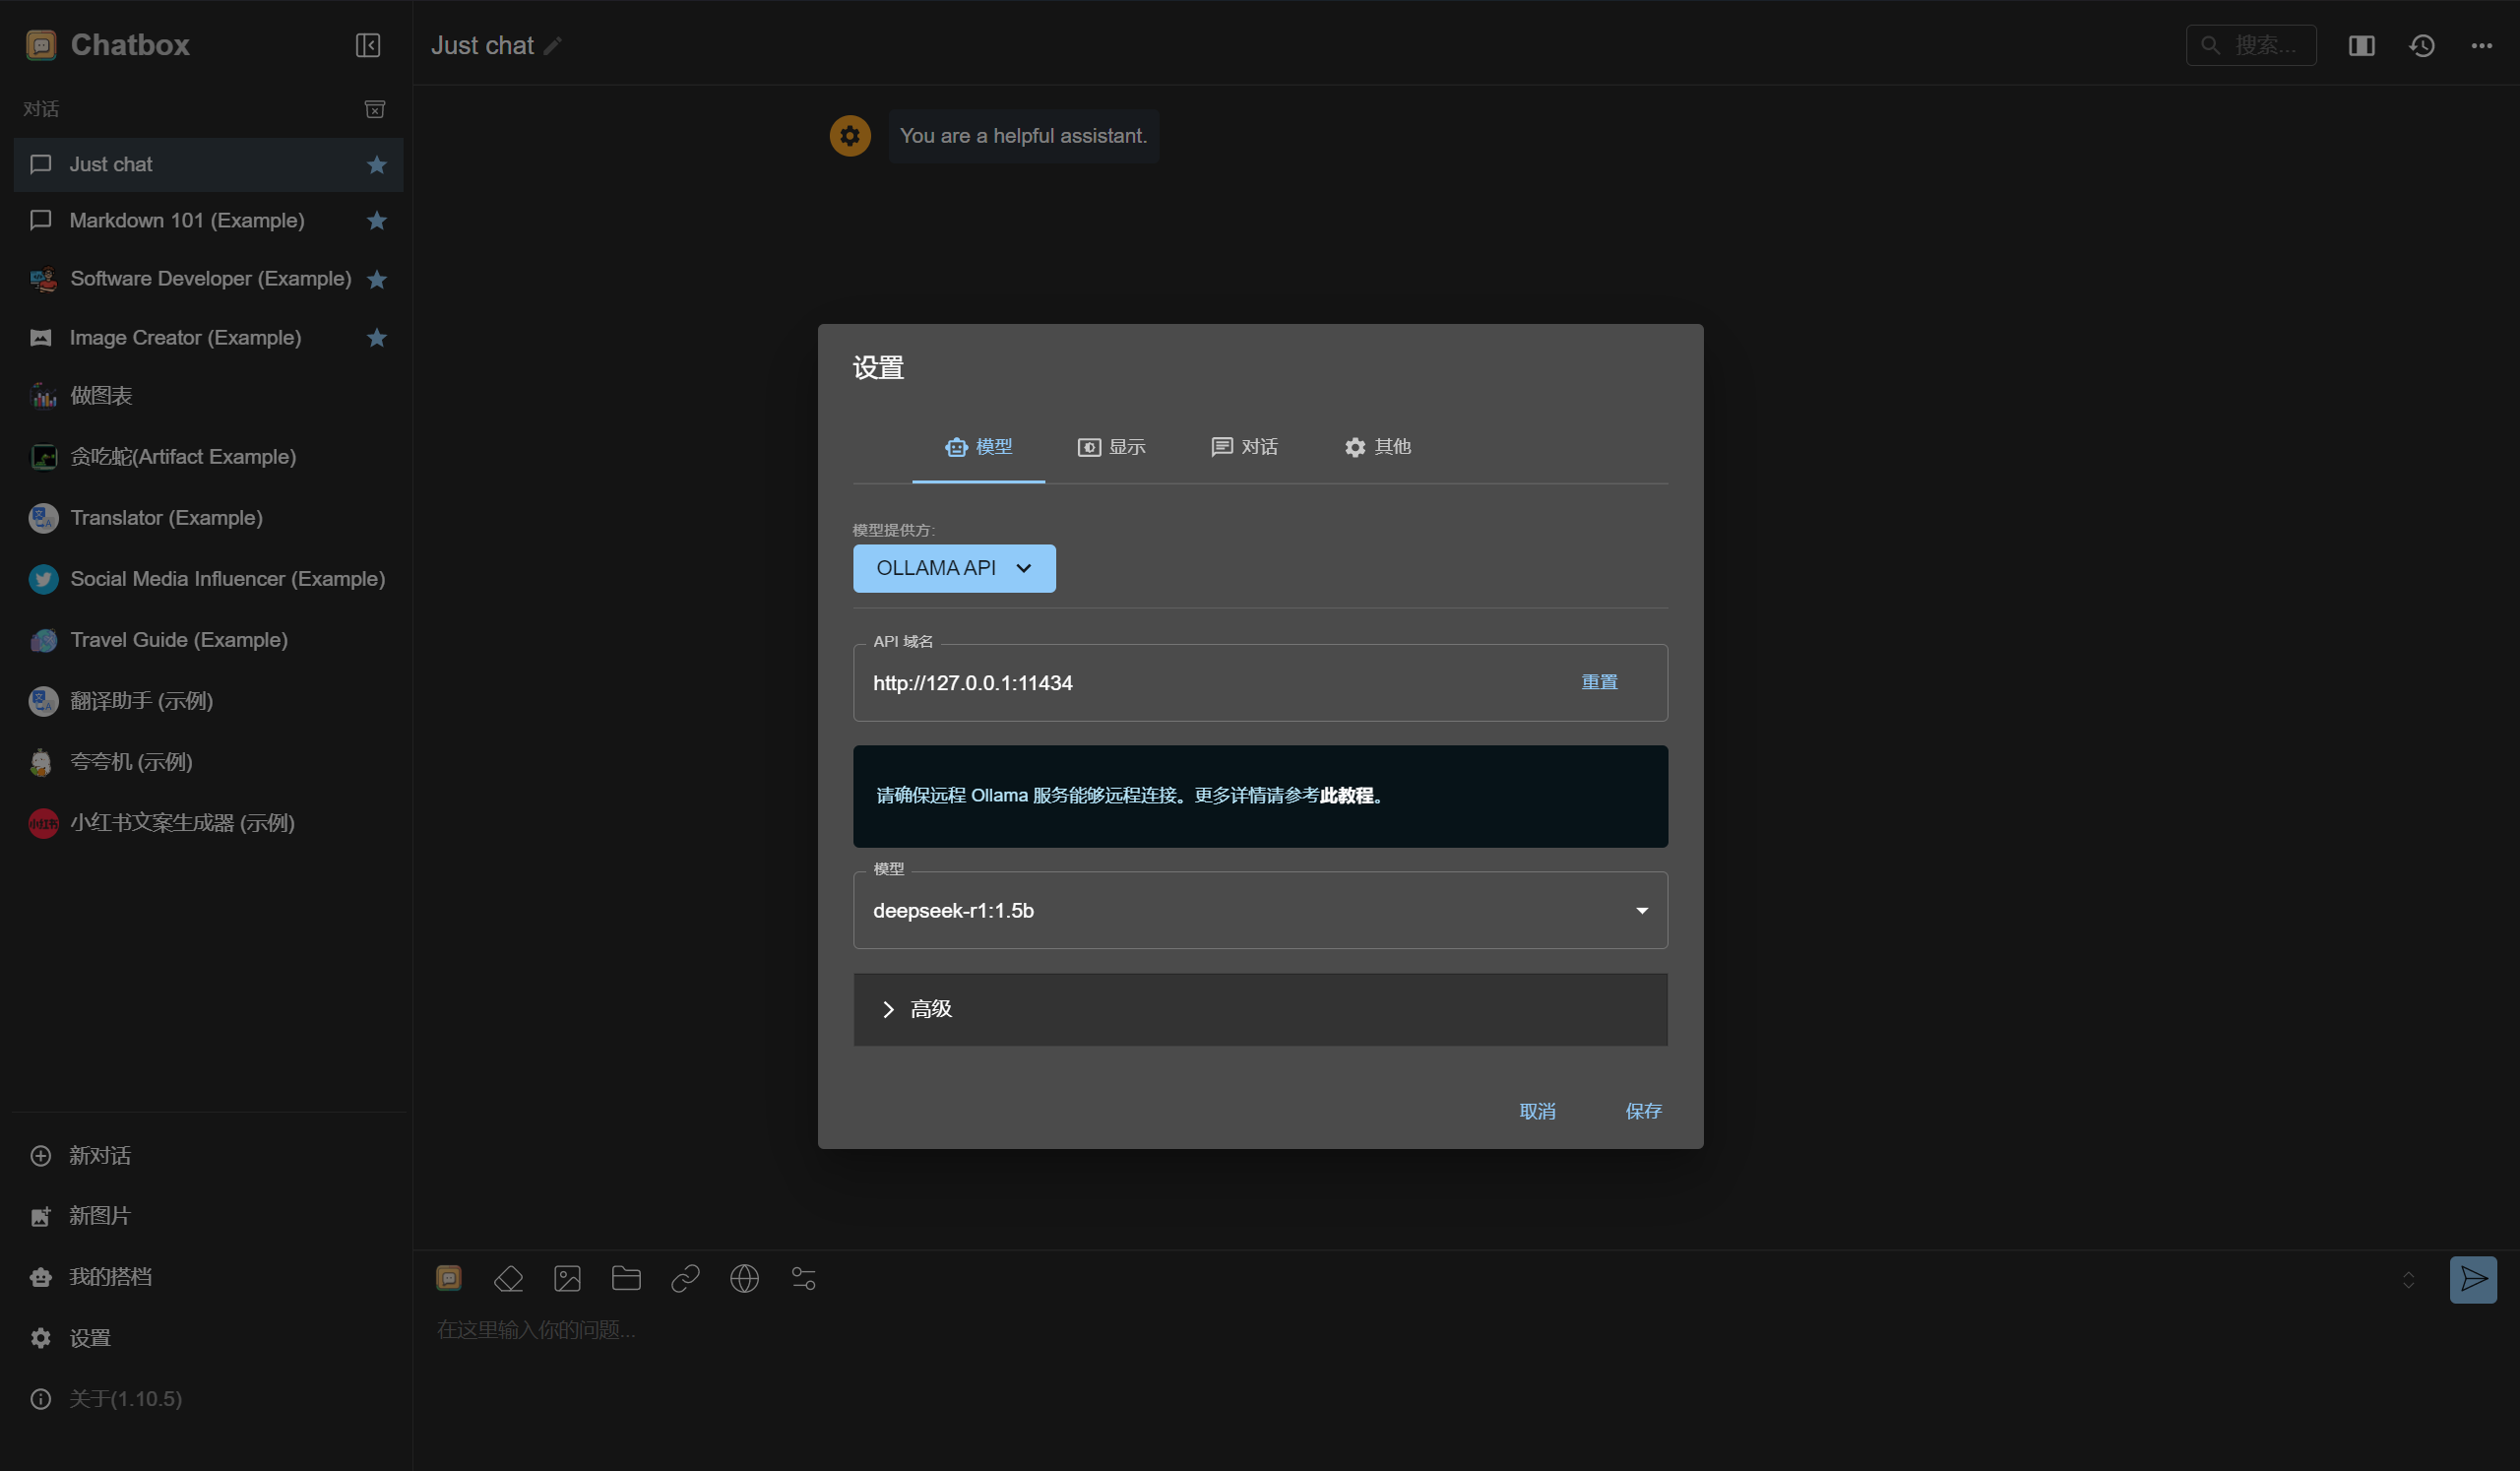Open the three-dots more menu
Image resolution: width=2520 pixels, height=1471 pixels.
2482,45
